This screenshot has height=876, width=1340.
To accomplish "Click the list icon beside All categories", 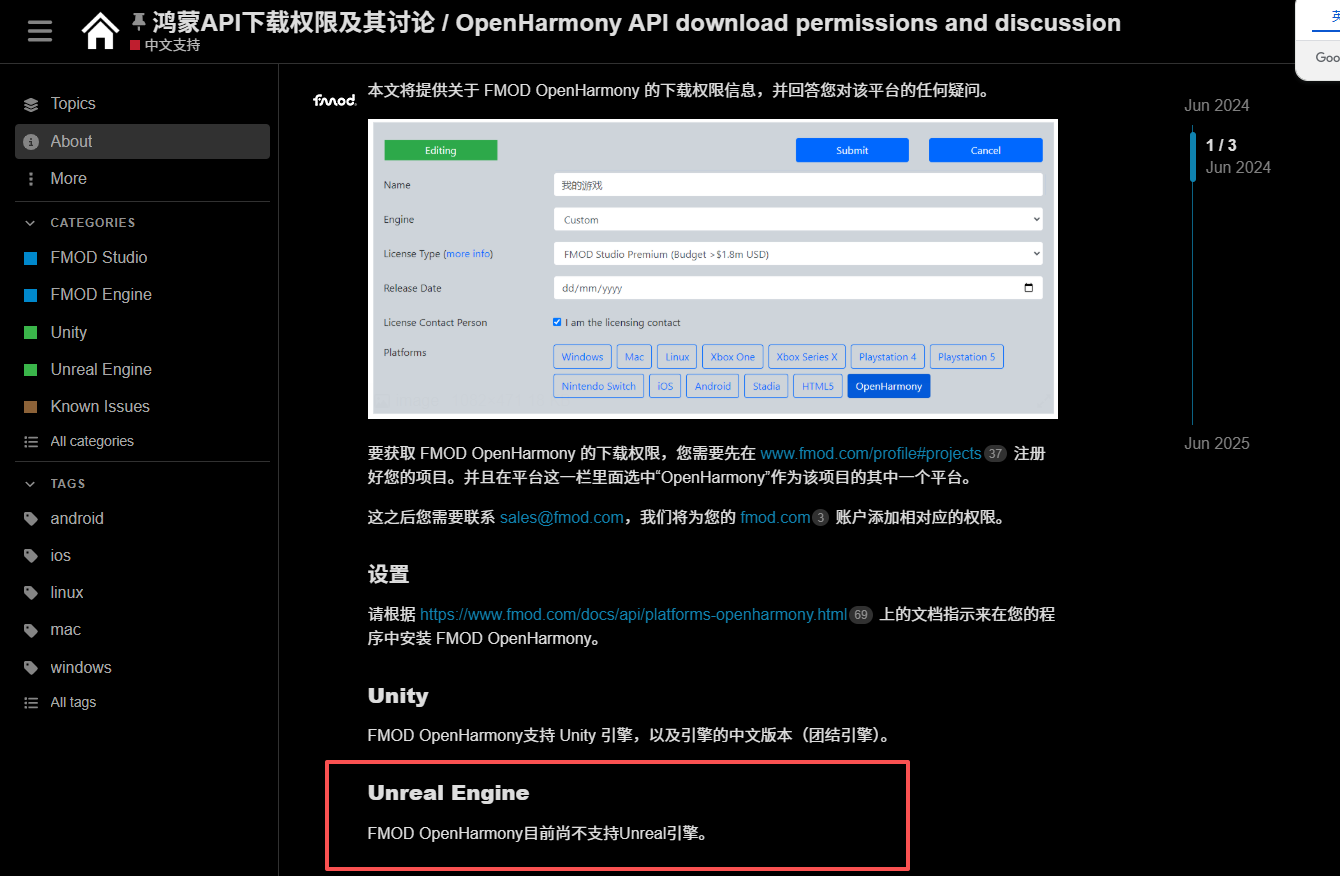I will [31, 442].
